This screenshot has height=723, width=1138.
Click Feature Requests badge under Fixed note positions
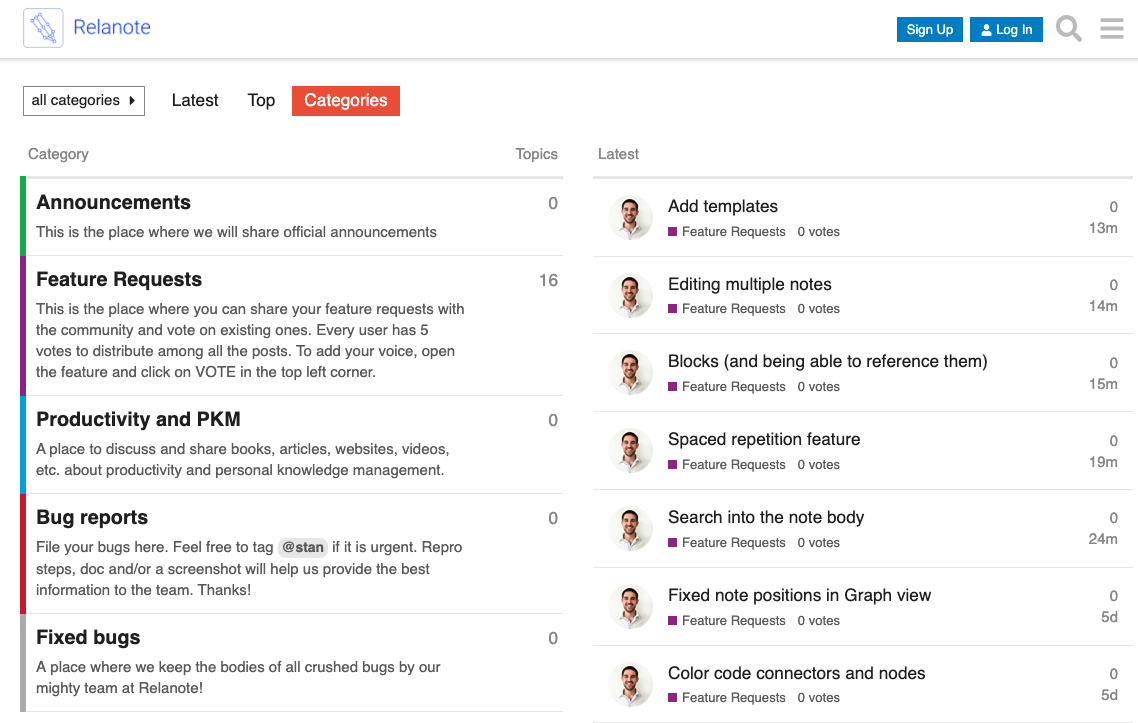(x=726, y=621)
